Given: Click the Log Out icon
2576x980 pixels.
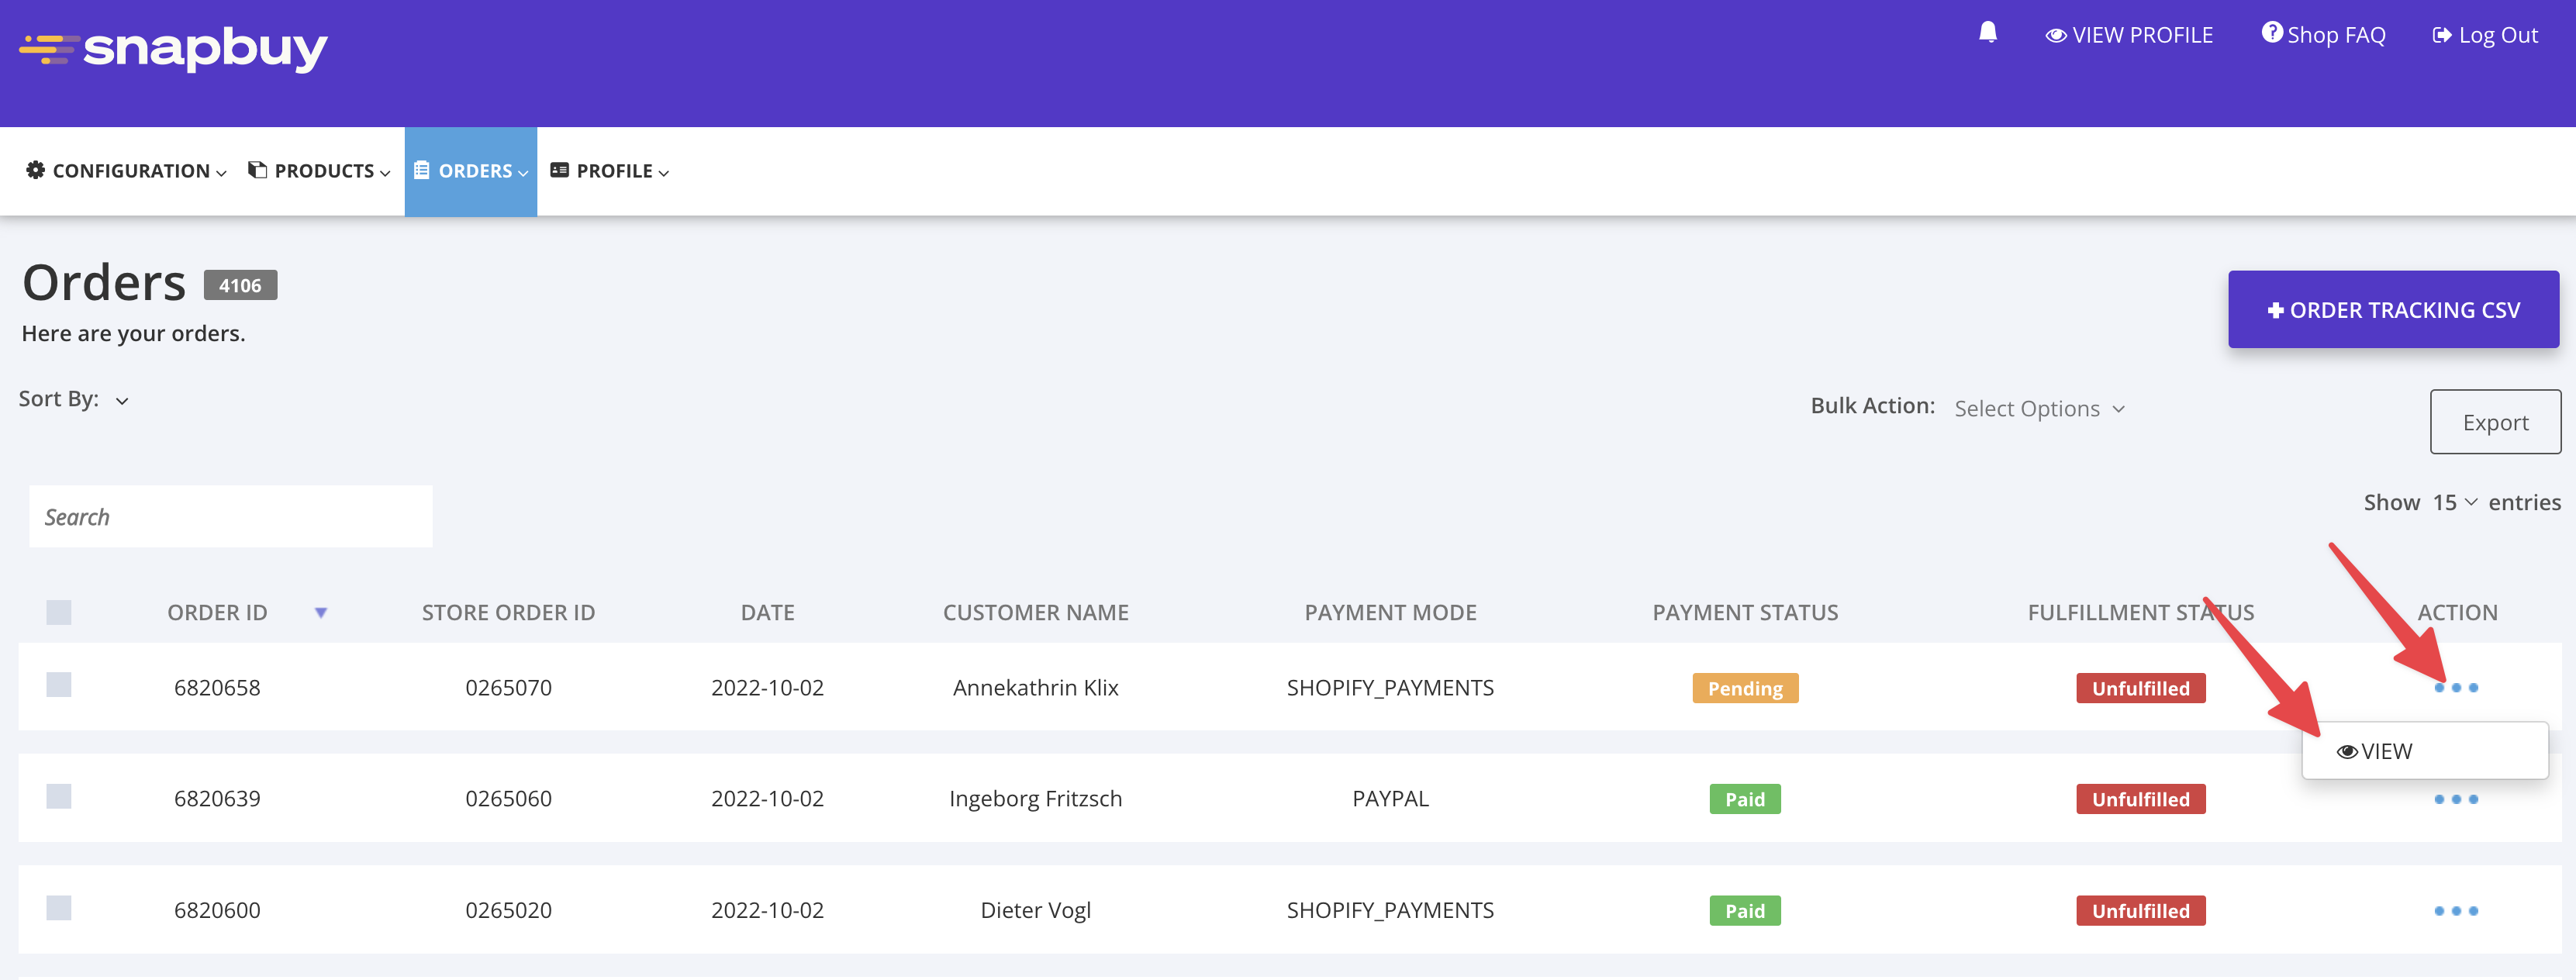Looking at the screenshot, I should click(x=2441, y=35).
